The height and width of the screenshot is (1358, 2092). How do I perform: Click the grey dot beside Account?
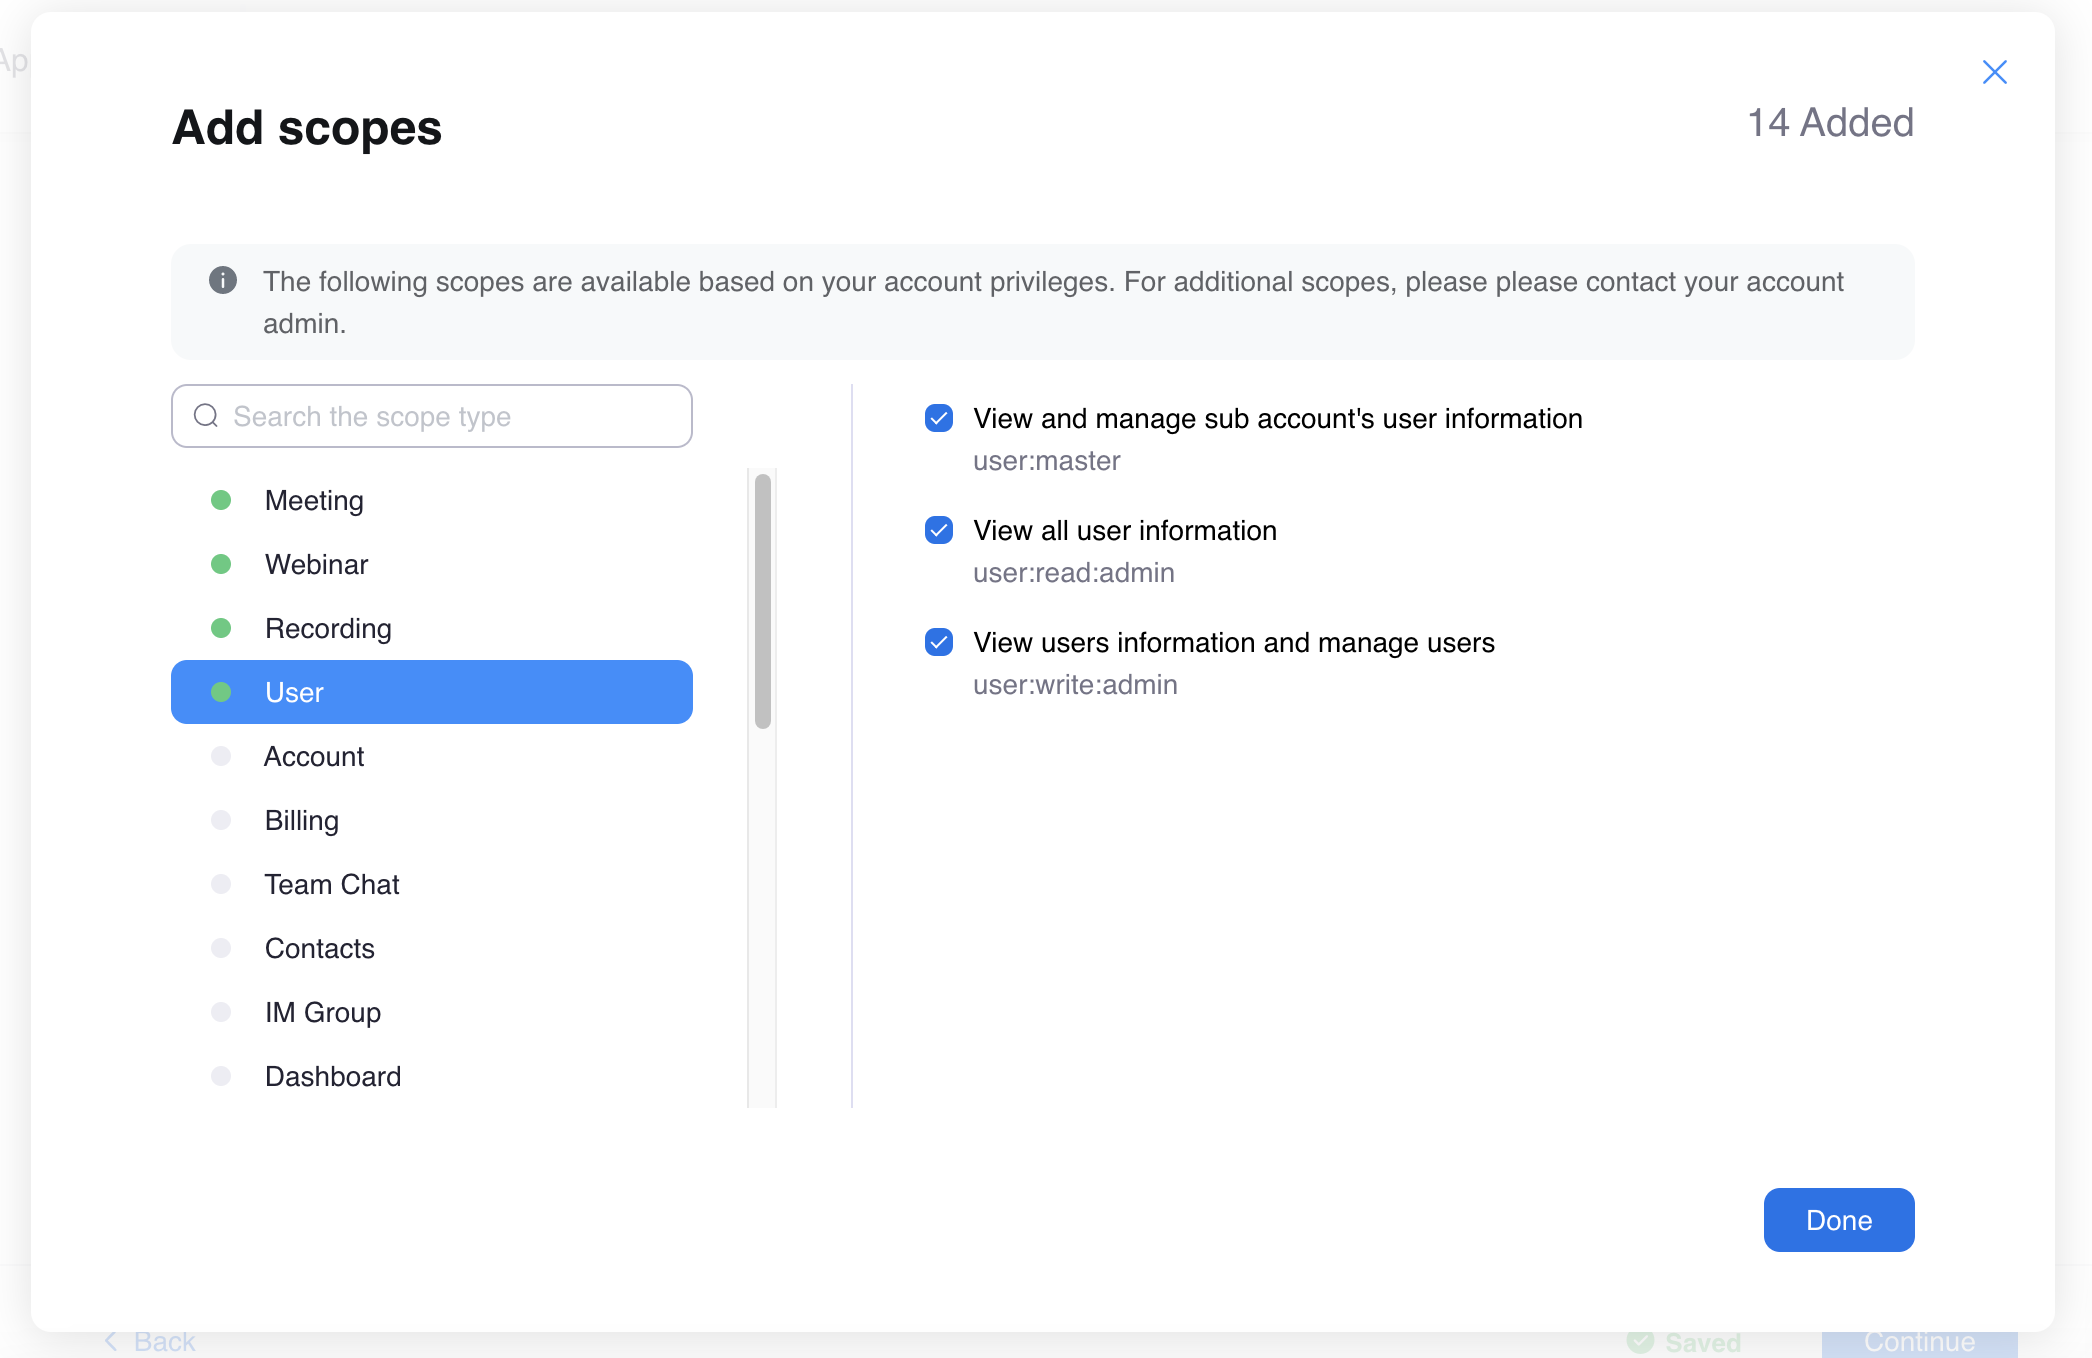click(221, 756)
